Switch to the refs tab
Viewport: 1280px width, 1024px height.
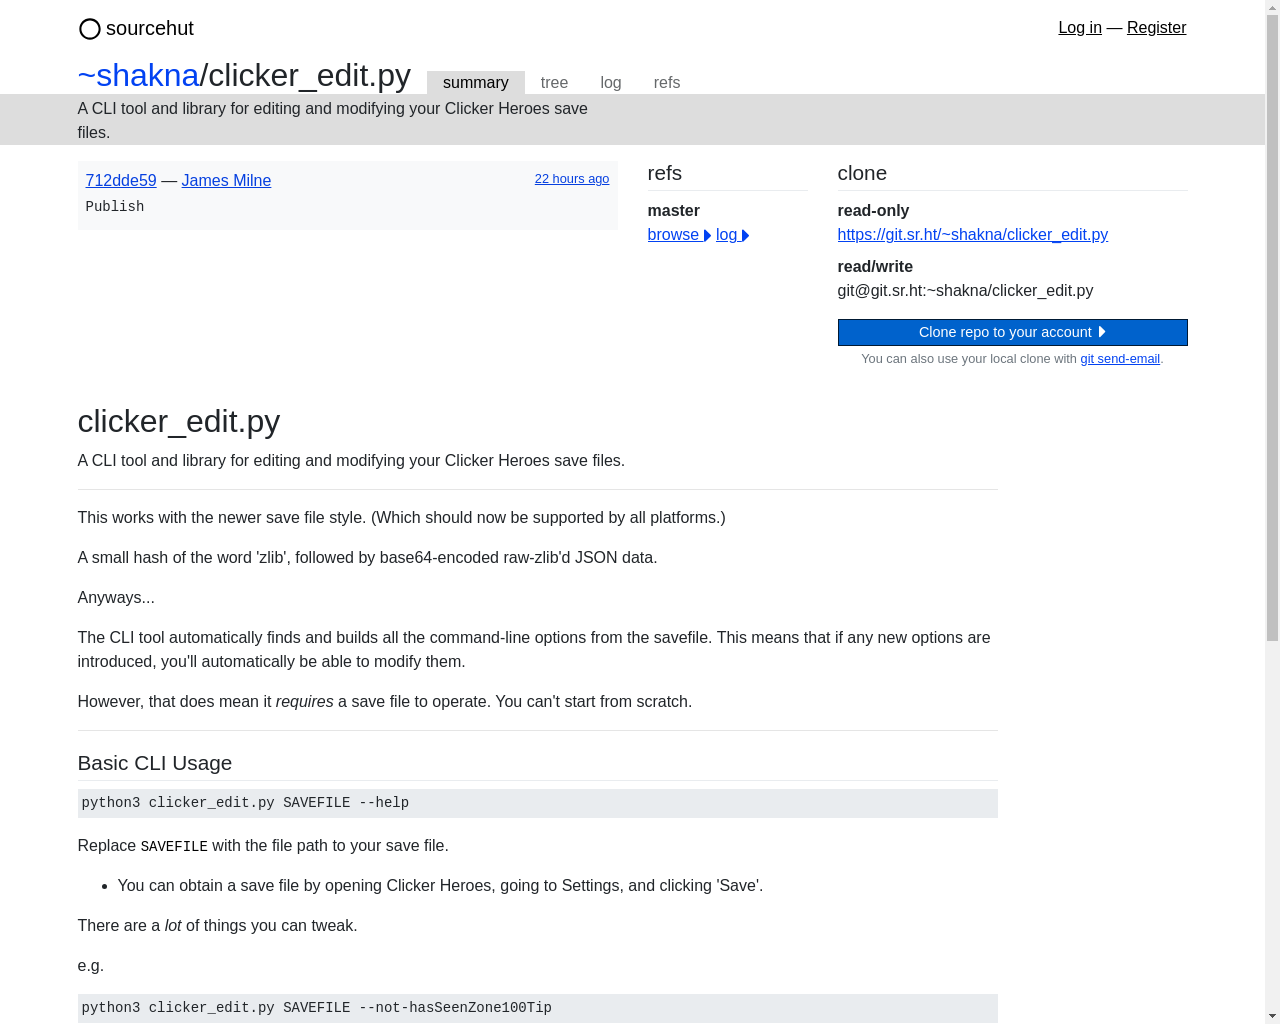[x=667, y=83]
